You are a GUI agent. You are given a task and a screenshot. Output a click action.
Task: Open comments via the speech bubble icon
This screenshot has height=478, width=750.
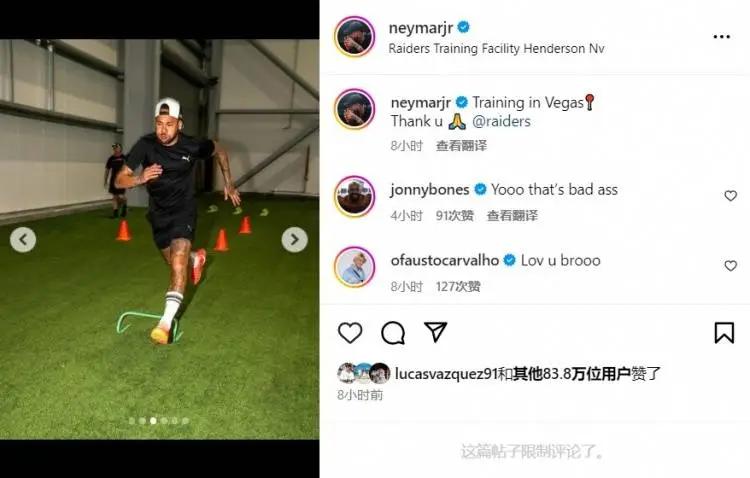click(x=393, y=333)
